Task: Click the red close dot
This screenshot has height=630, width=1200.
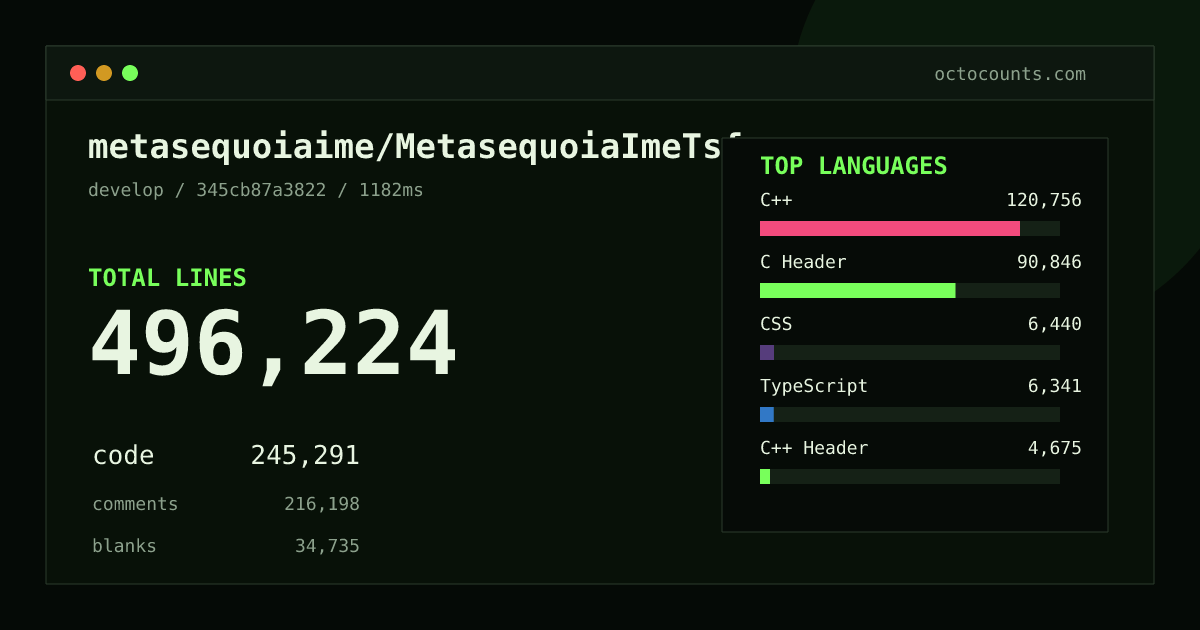Action: tap(78, 73)
